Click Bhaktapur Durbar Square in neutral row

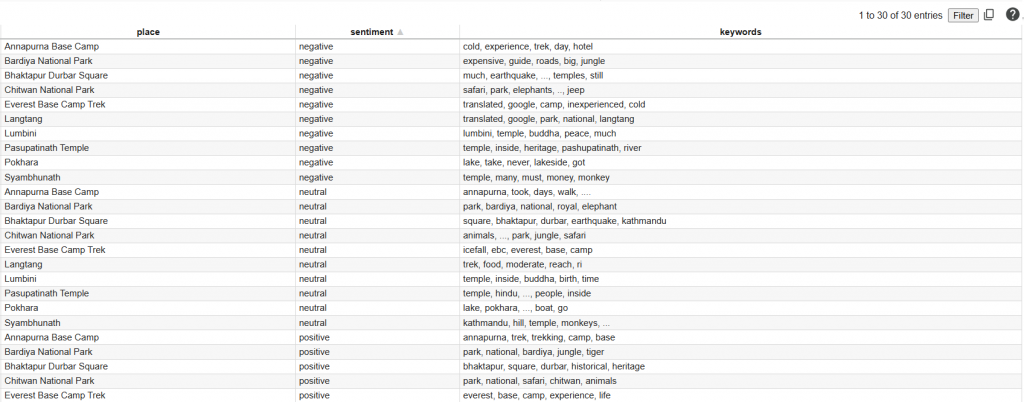[56, 221]
